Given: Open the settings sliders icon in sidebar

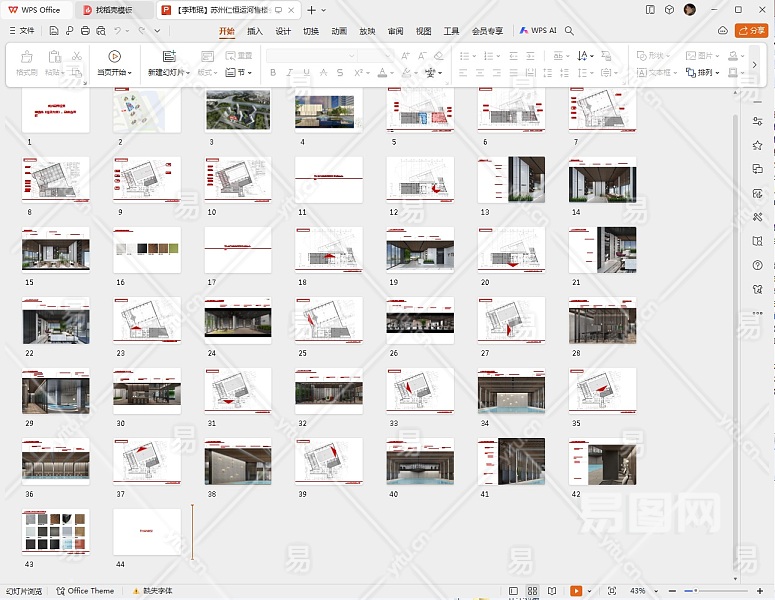Looking at the screenshot, I should [758, 121].
